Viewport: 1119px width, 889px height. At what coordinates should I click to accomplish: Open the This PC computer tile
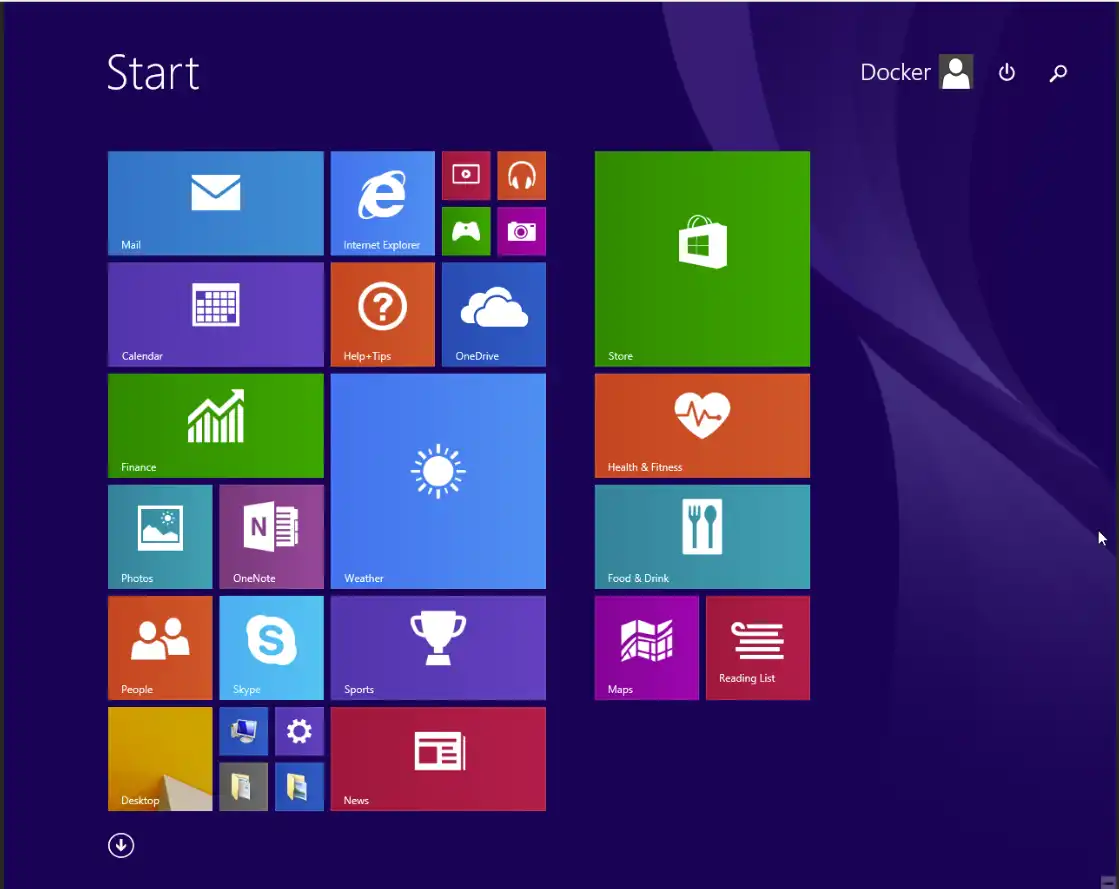coord(243,731)
